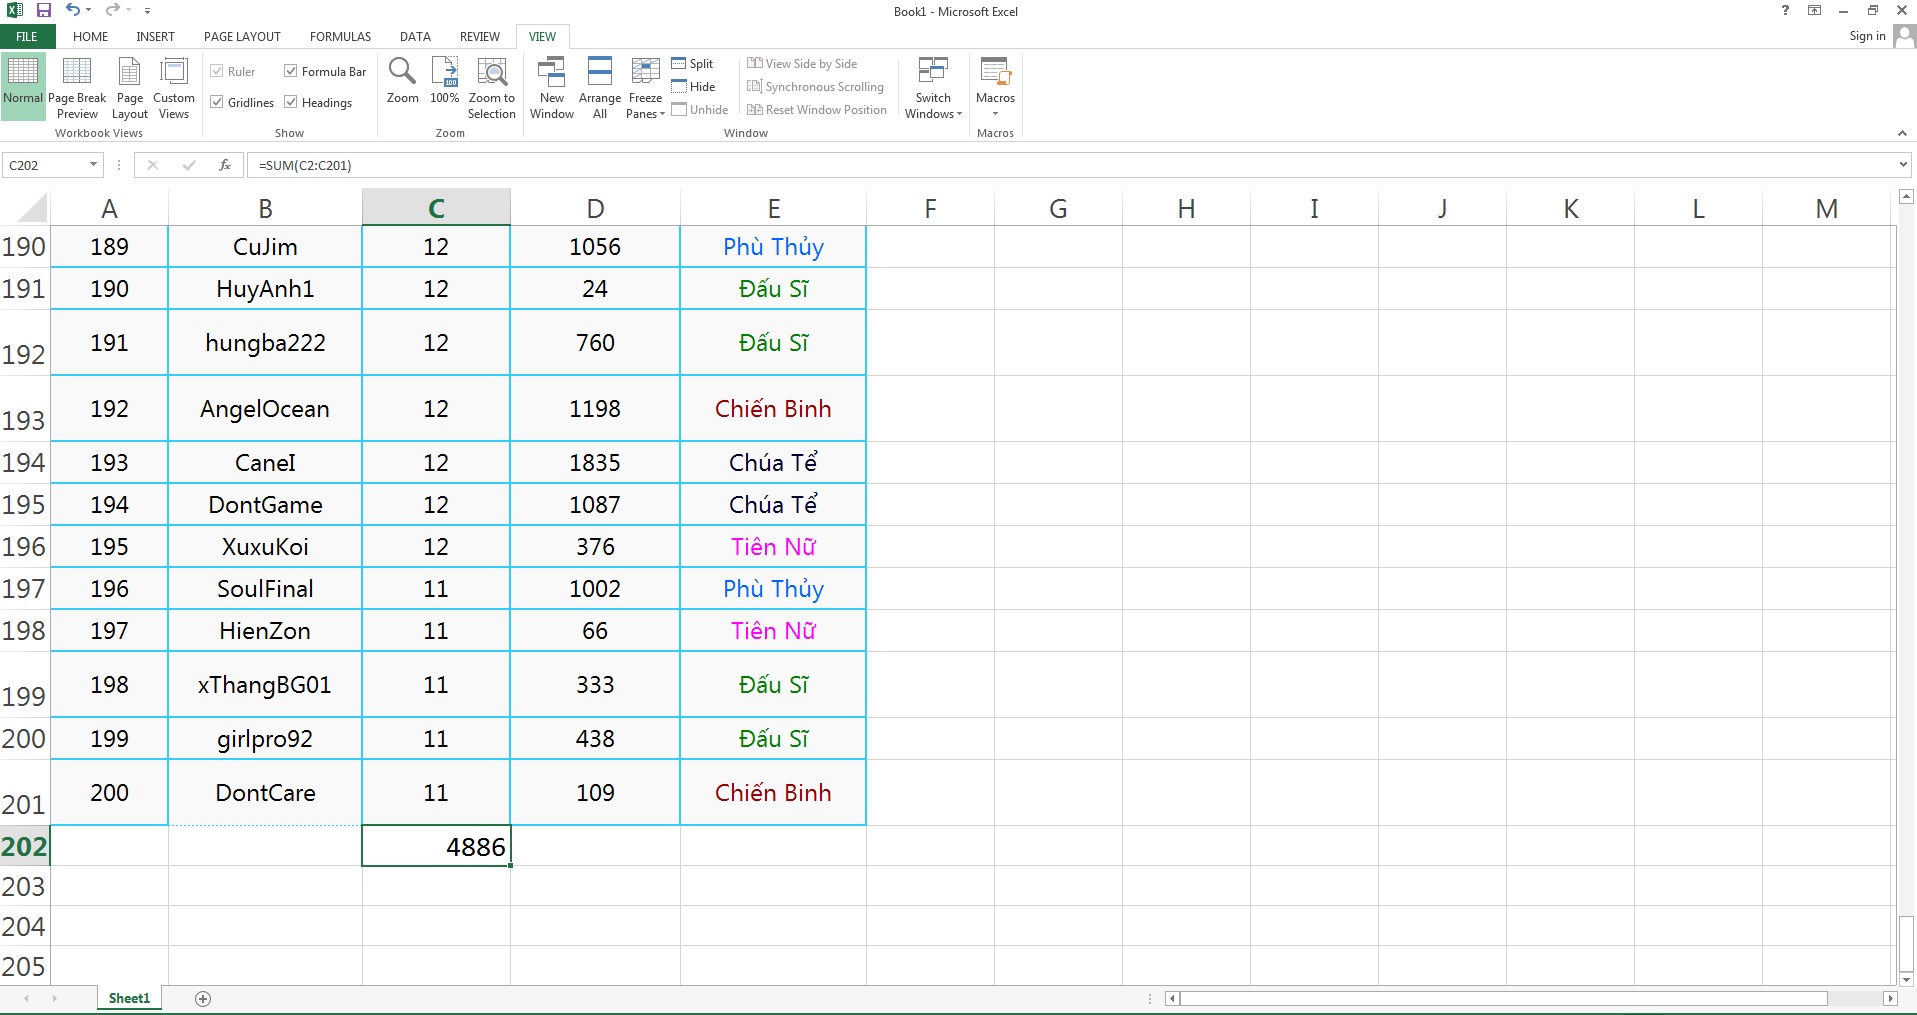Click the vertical scrollbar thumb
1917x1015 pixels.
(x=1906, y=942)
